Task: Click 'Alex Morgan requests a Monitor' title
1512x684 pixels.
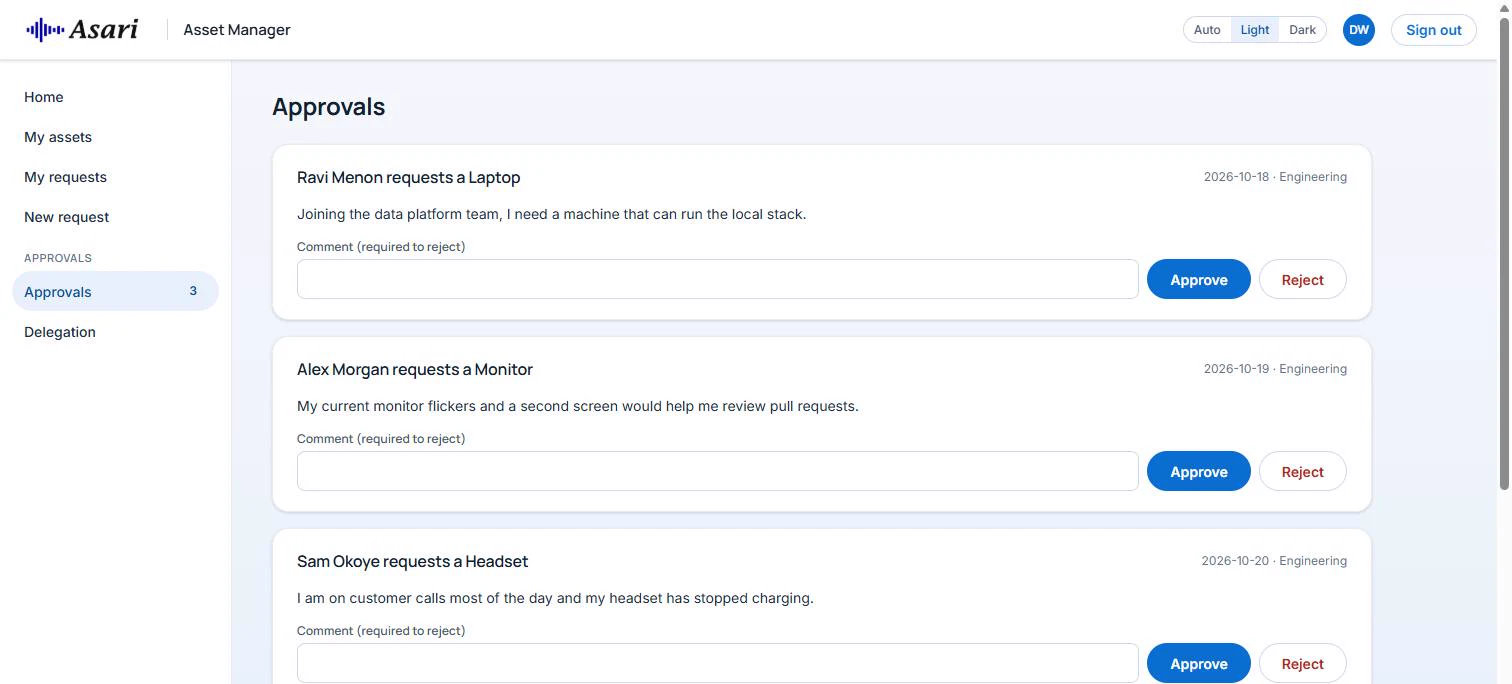Action: click(x=415, y=369)
